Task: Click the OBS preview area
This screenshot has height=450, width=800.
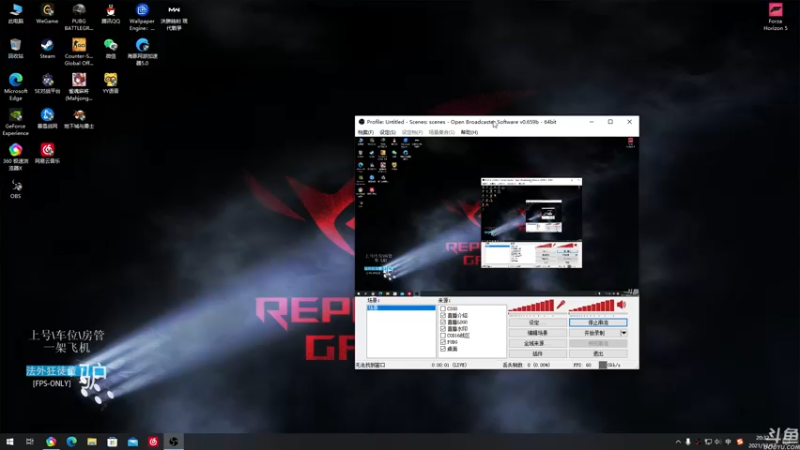Action: [x=496, y=216]
